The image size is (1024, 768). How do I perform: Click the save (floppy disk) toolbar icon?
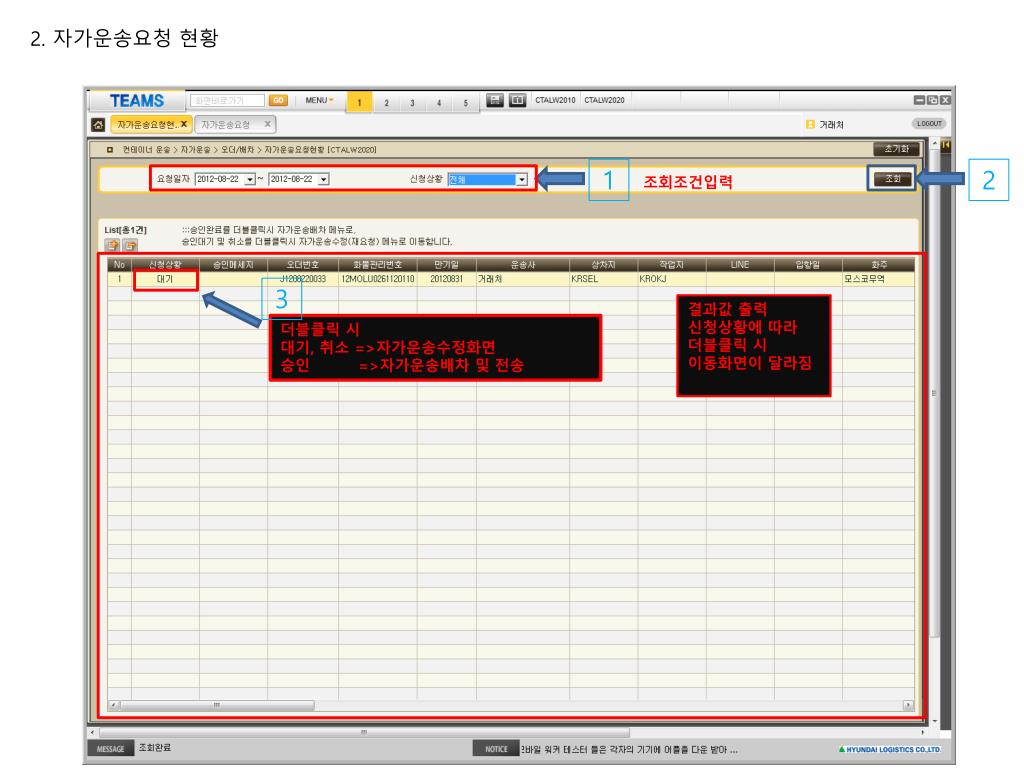coord(495,100)
